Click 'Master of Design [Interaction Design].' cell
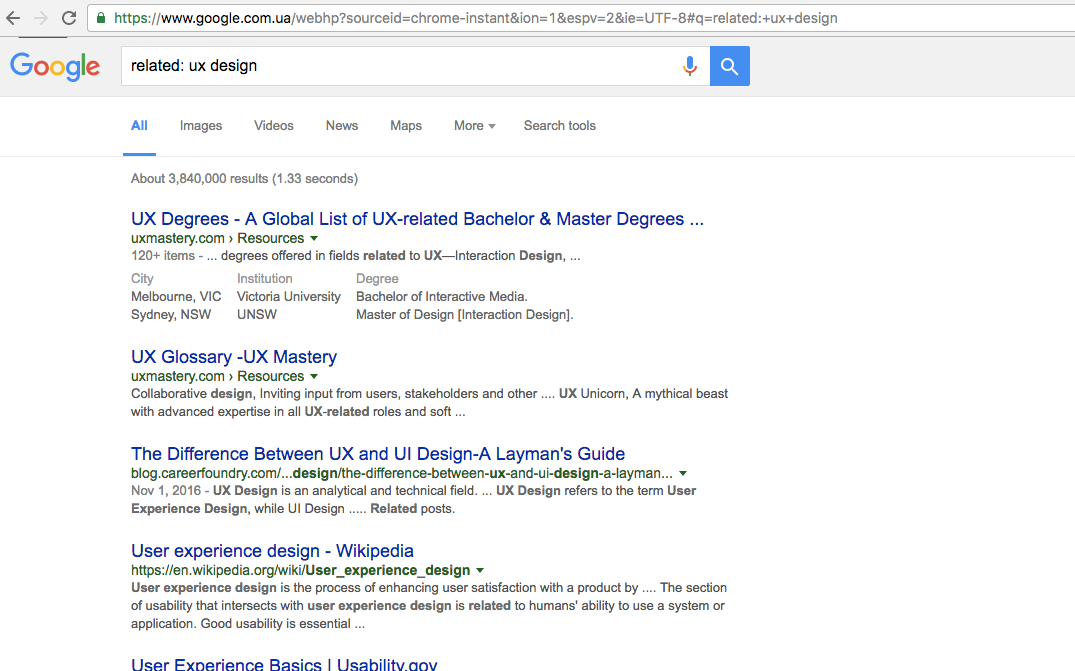 pos(464,314)
